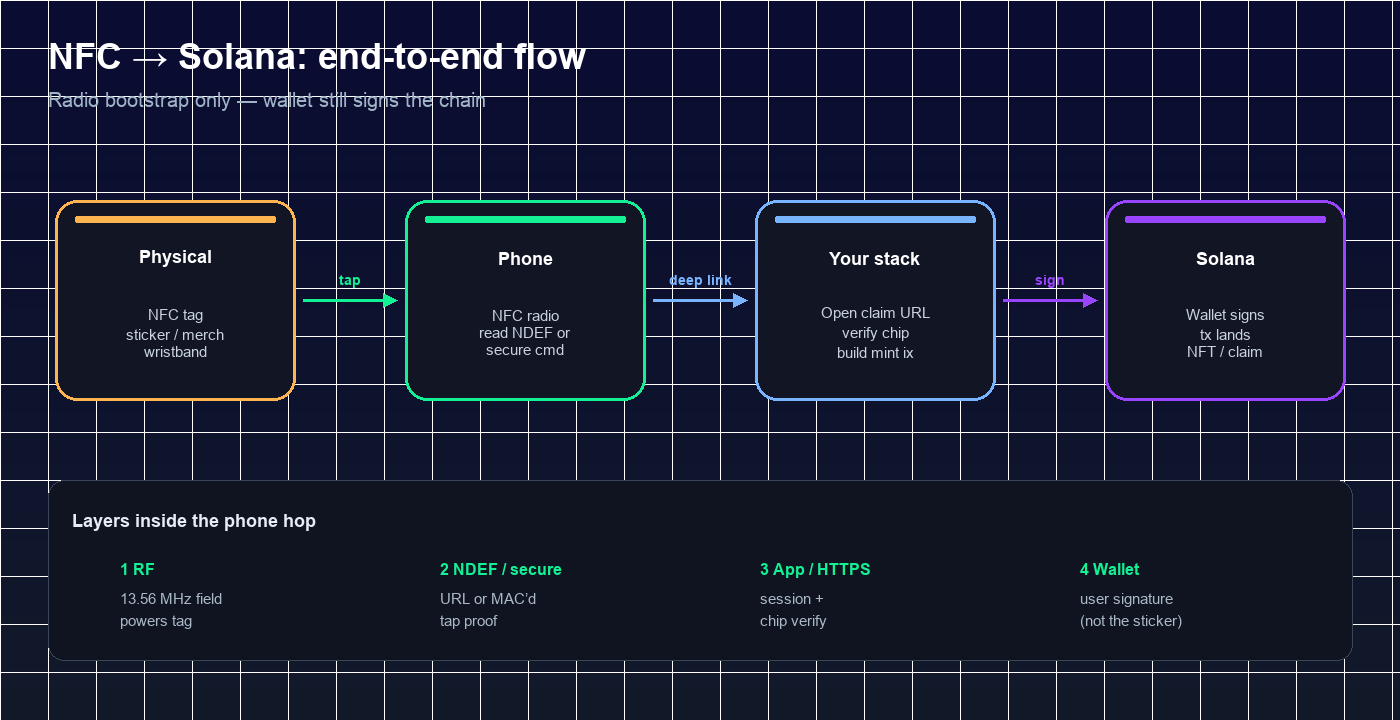Click '(not the sticker)' text

[1131, 621]
